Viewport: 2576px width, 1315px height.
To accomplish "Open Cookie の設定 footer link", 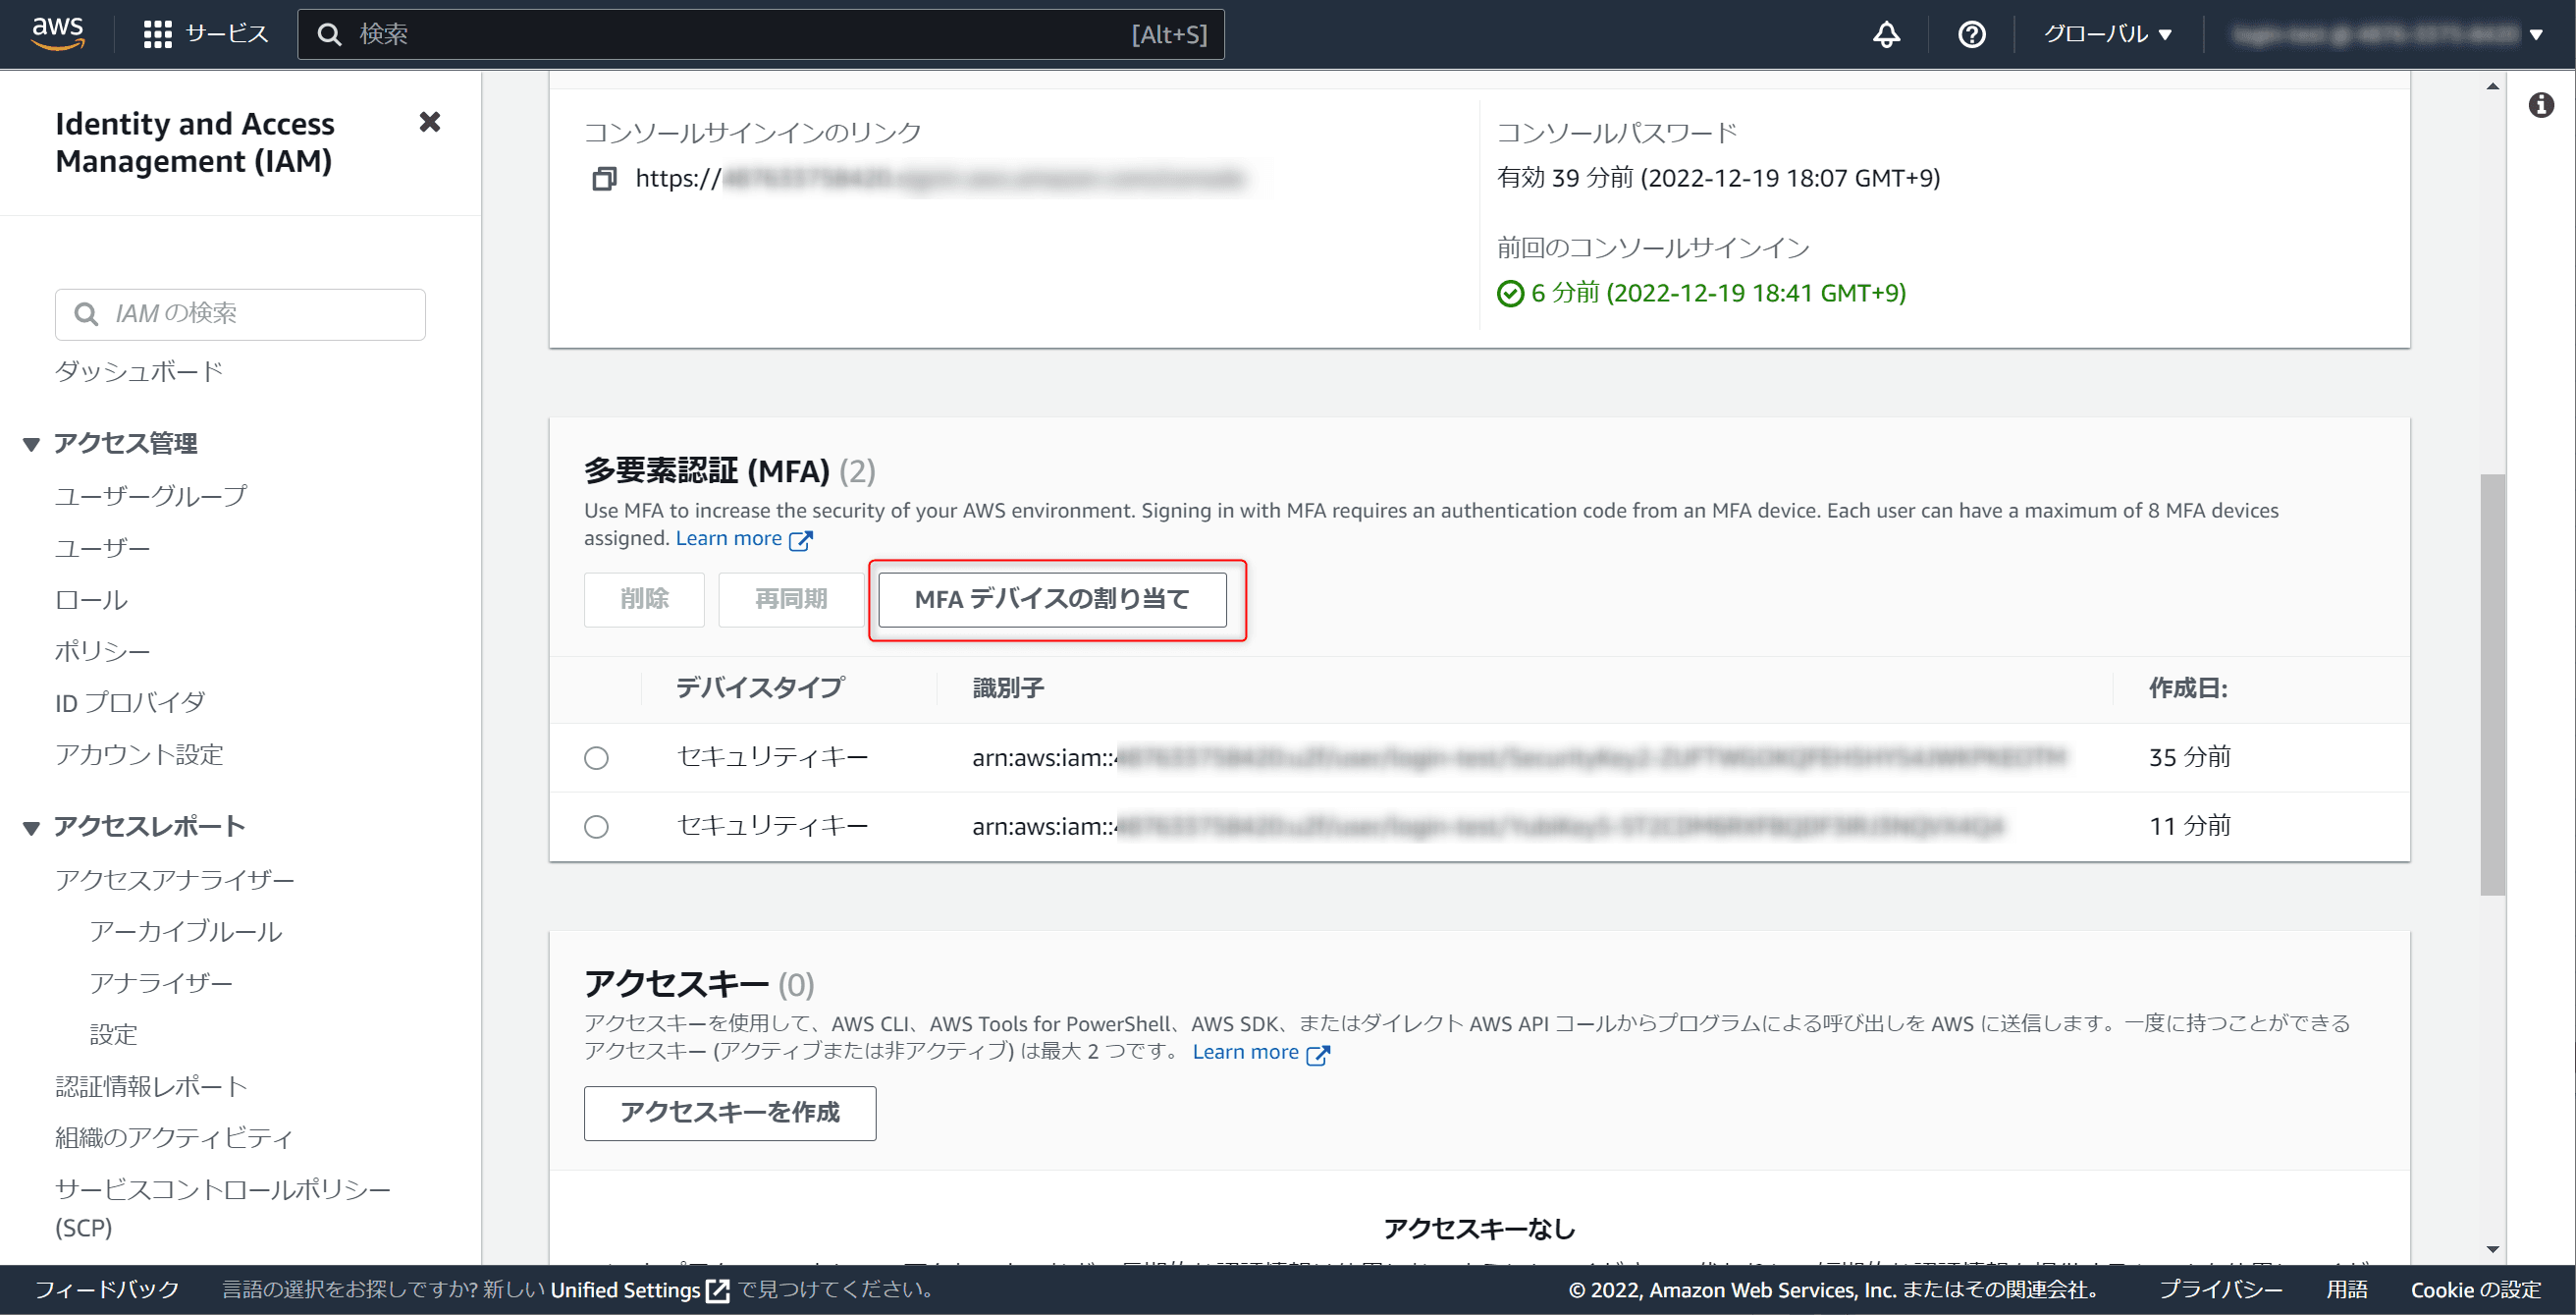I will (2476, 1290).
